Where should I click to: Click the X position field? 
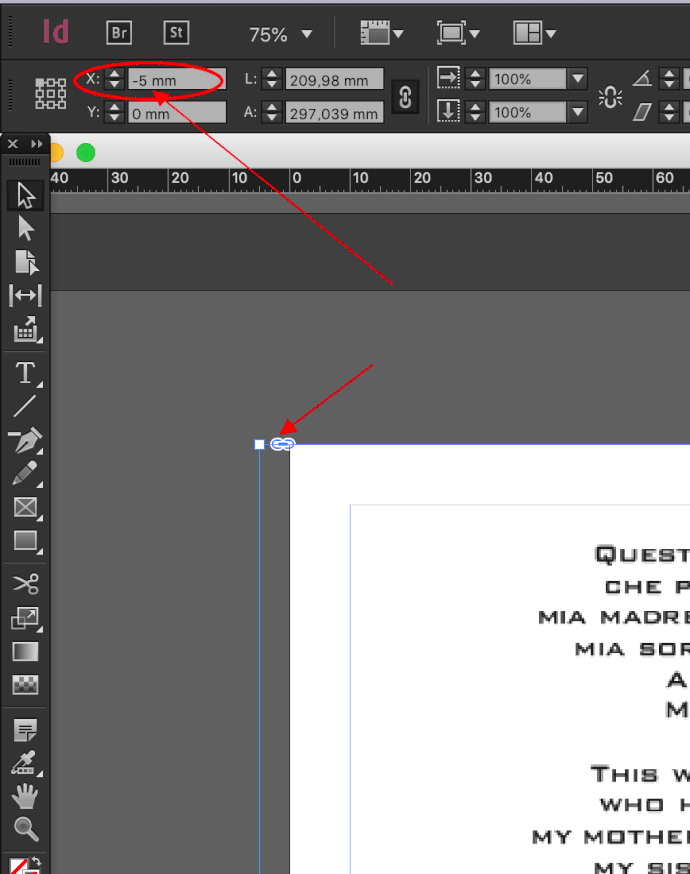(177, 80)
